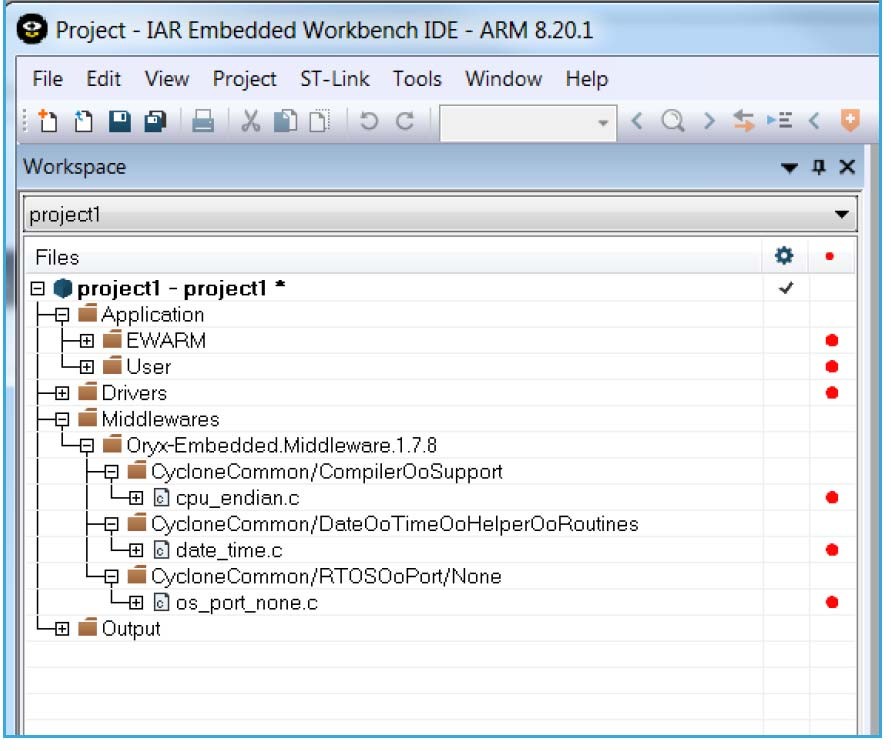Click the magnifier Find icon
Screen dimensions: 891x751
click(673, 121)
